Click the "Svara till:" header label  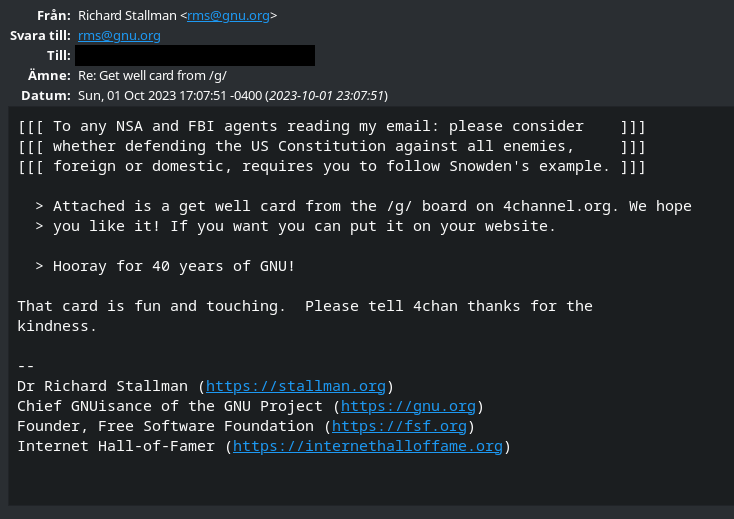tap(40, 36)
